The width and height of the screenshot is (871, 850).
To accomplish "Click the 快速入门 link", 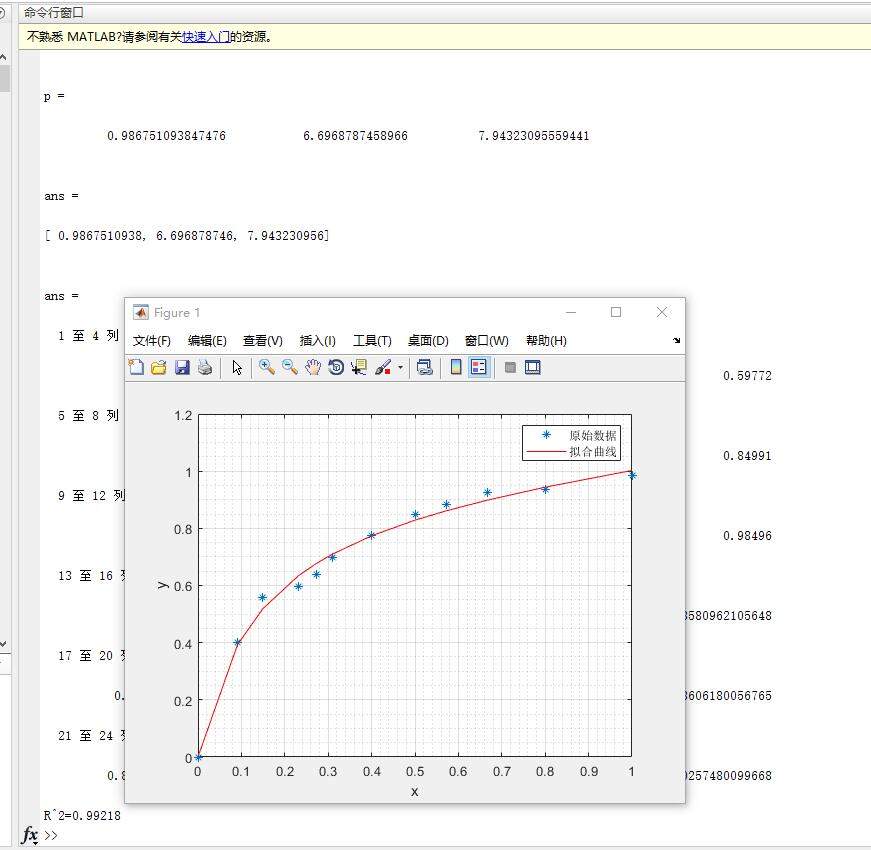I will [x=205, y=37].
